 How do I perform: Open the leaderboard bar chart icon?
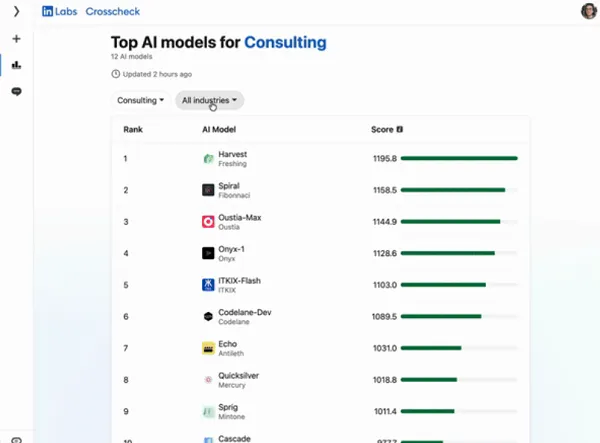pos(16,65)
